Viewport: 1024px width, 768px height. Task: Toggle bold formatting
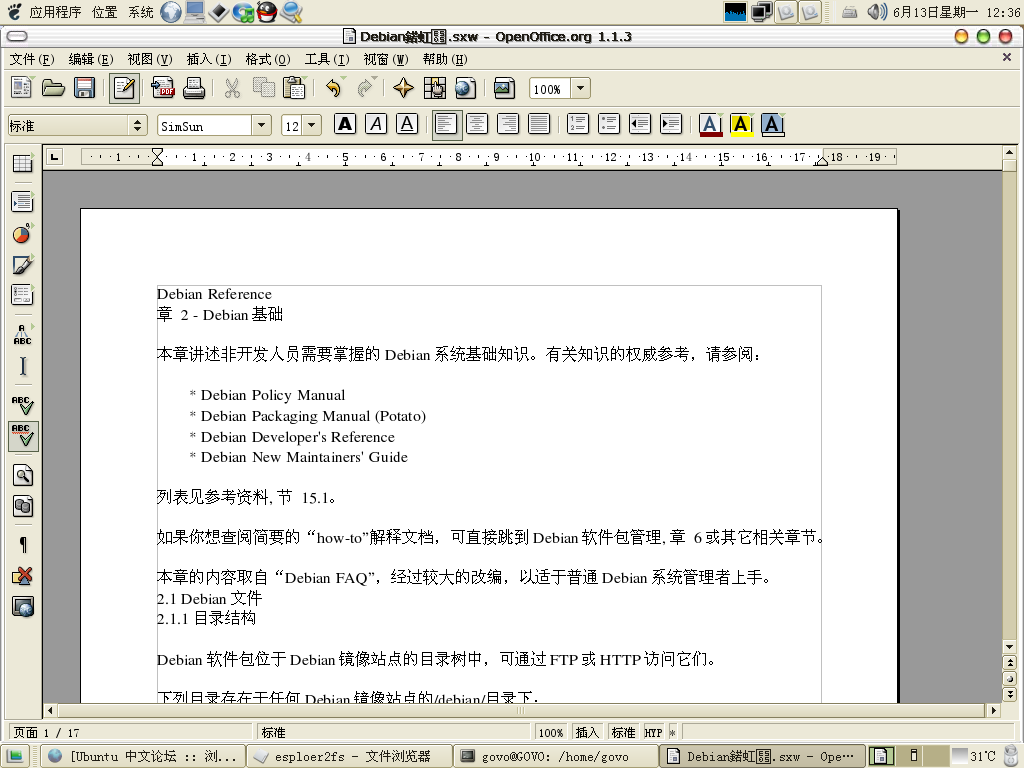tap(345, 124)
